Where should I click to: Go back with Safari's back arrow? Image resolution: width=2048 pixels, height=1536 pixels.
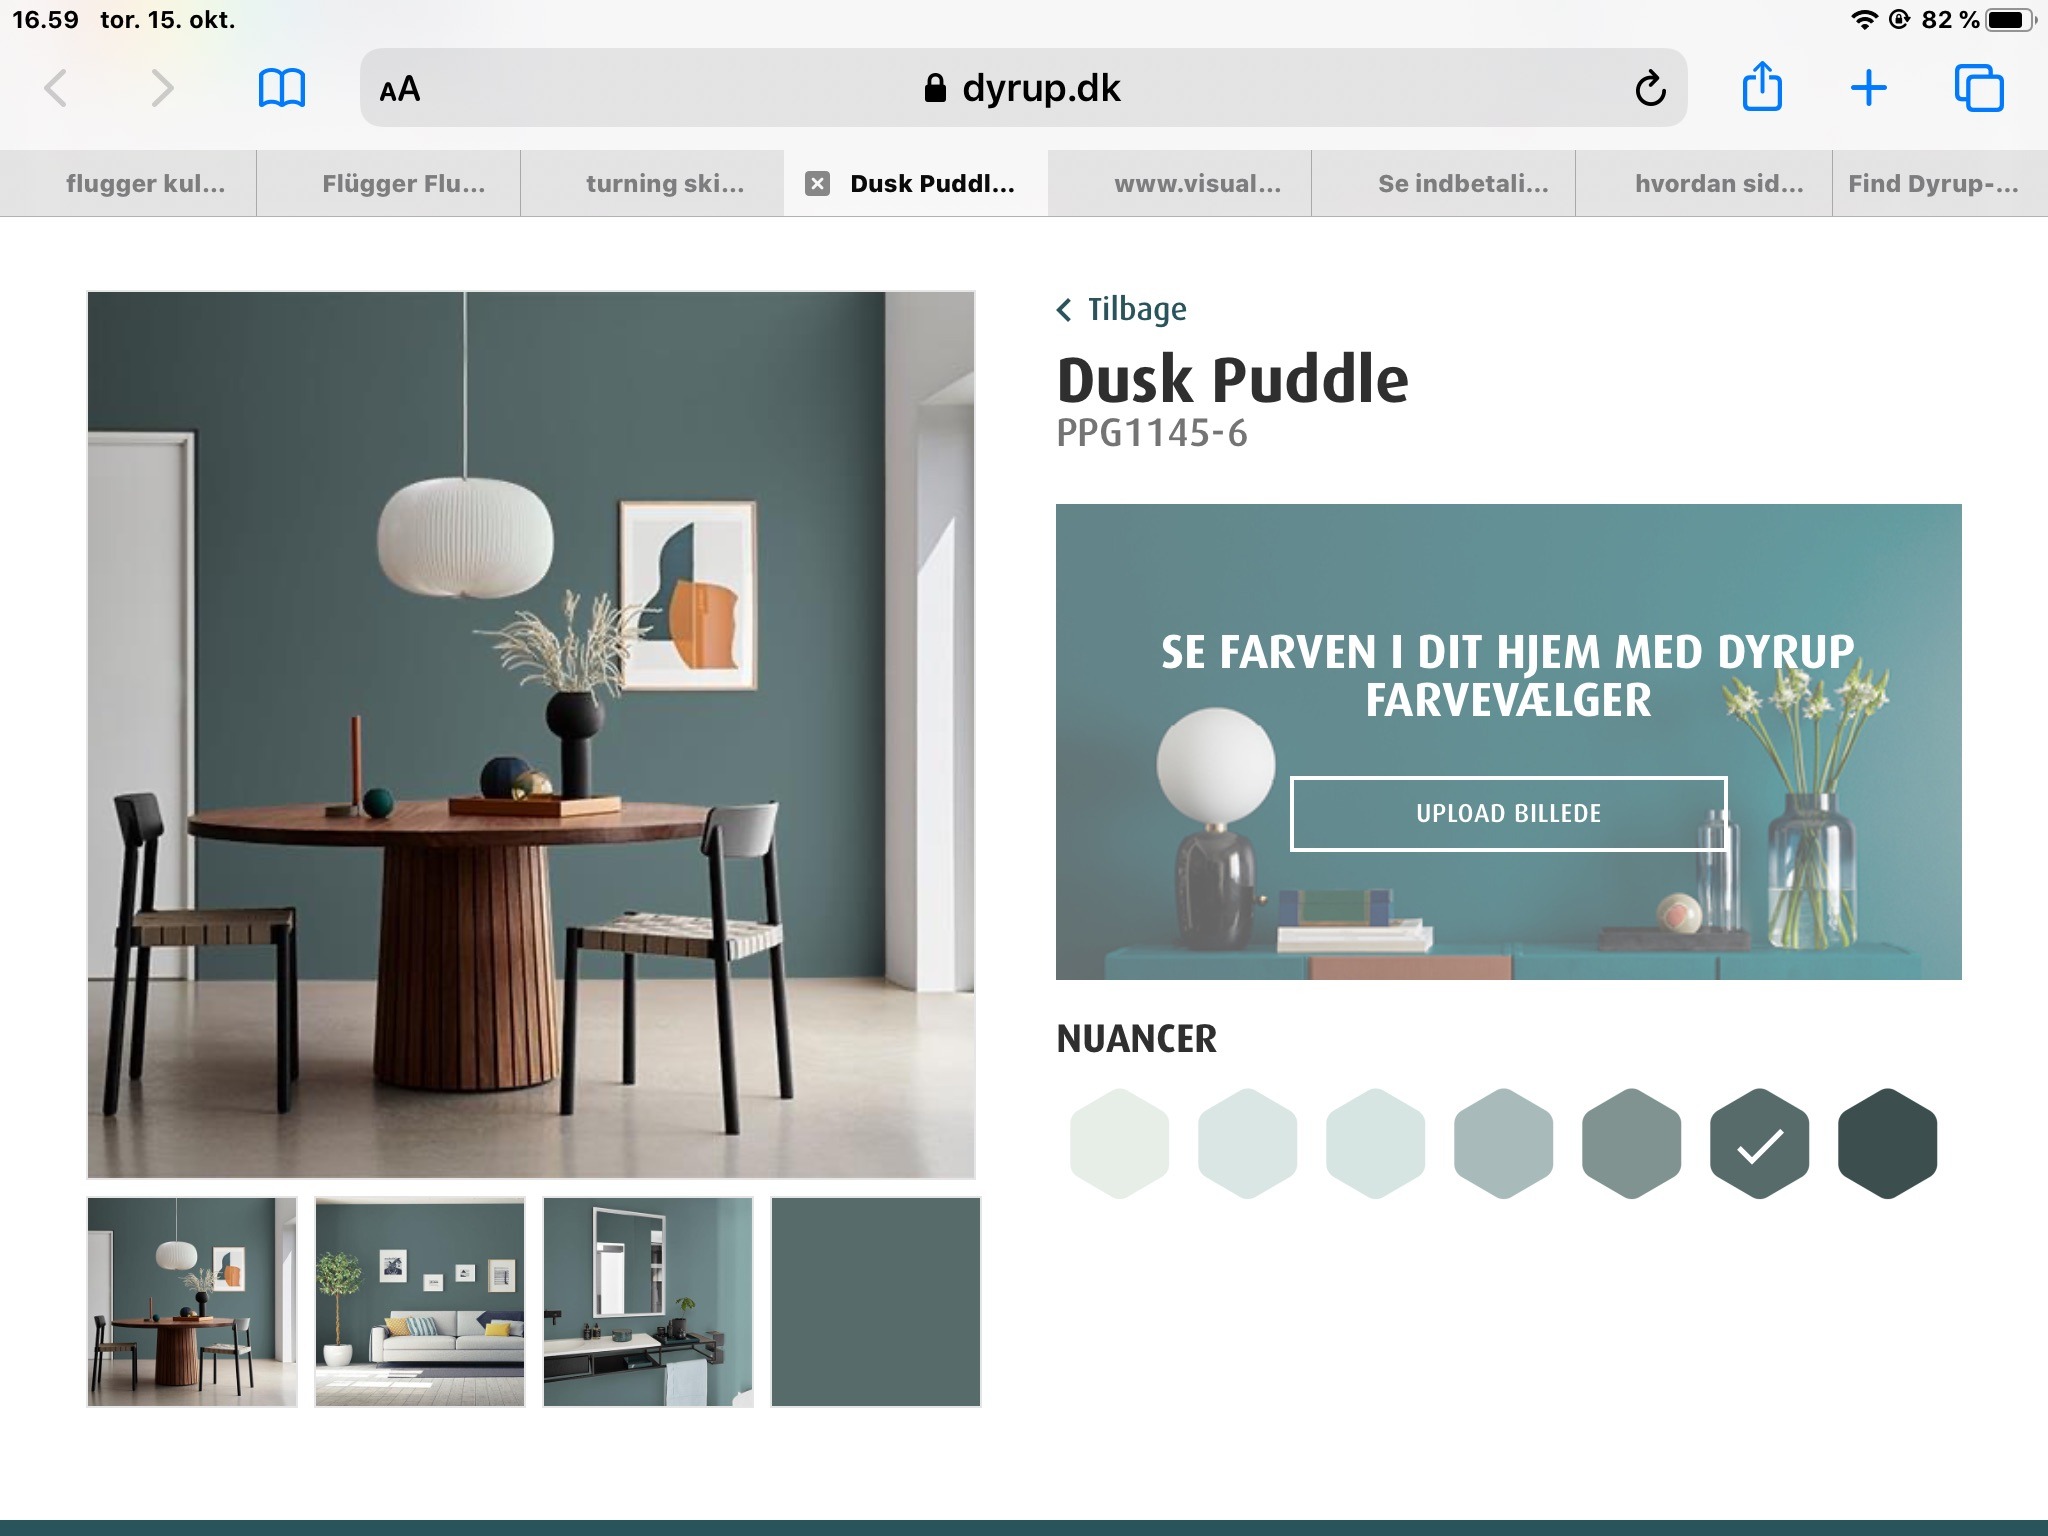(56, 89)
